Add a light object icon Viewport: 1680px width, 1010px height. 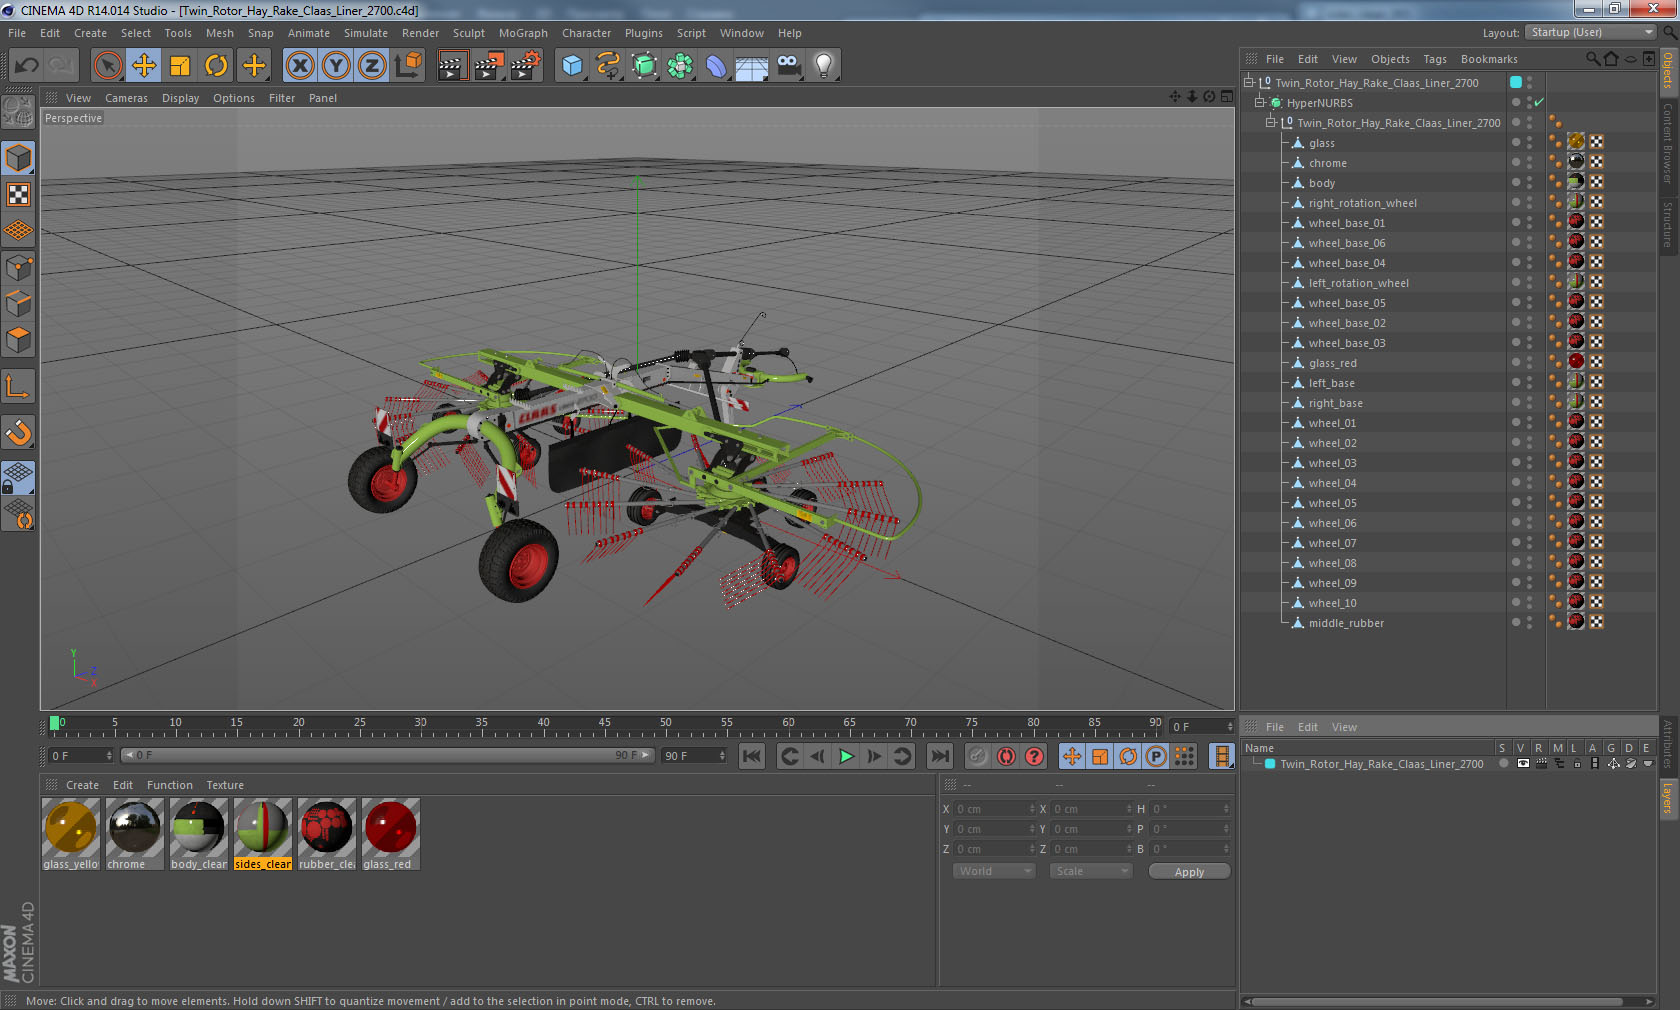tap(823, 66)
